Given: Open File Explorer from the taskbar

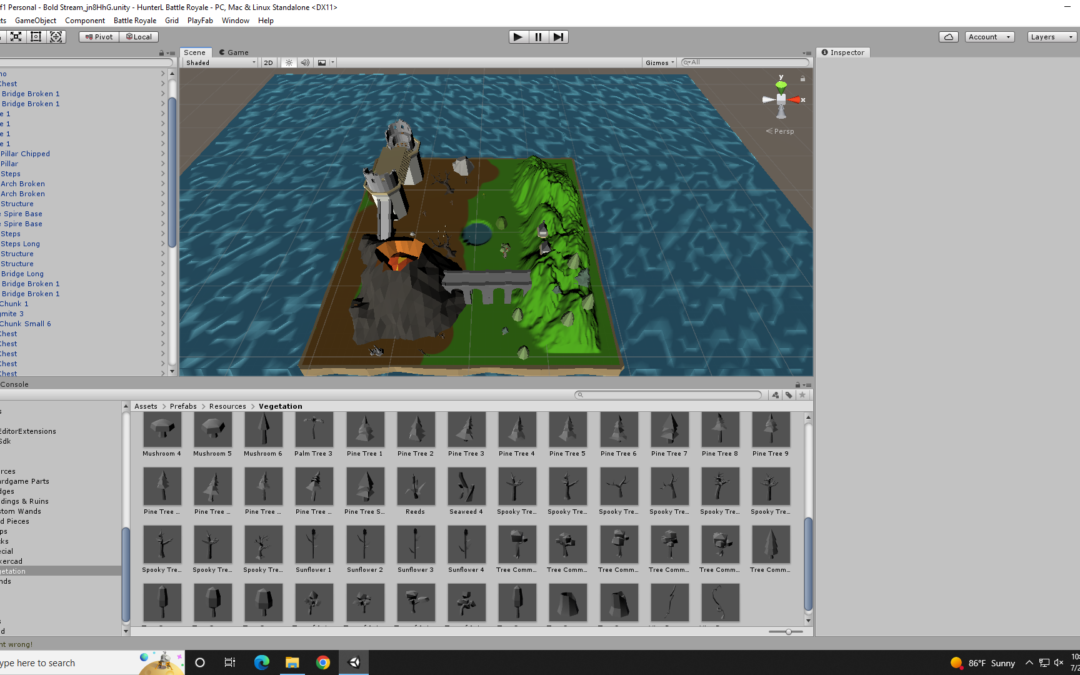Looking at the screenshot, I should tap(292, 663).
